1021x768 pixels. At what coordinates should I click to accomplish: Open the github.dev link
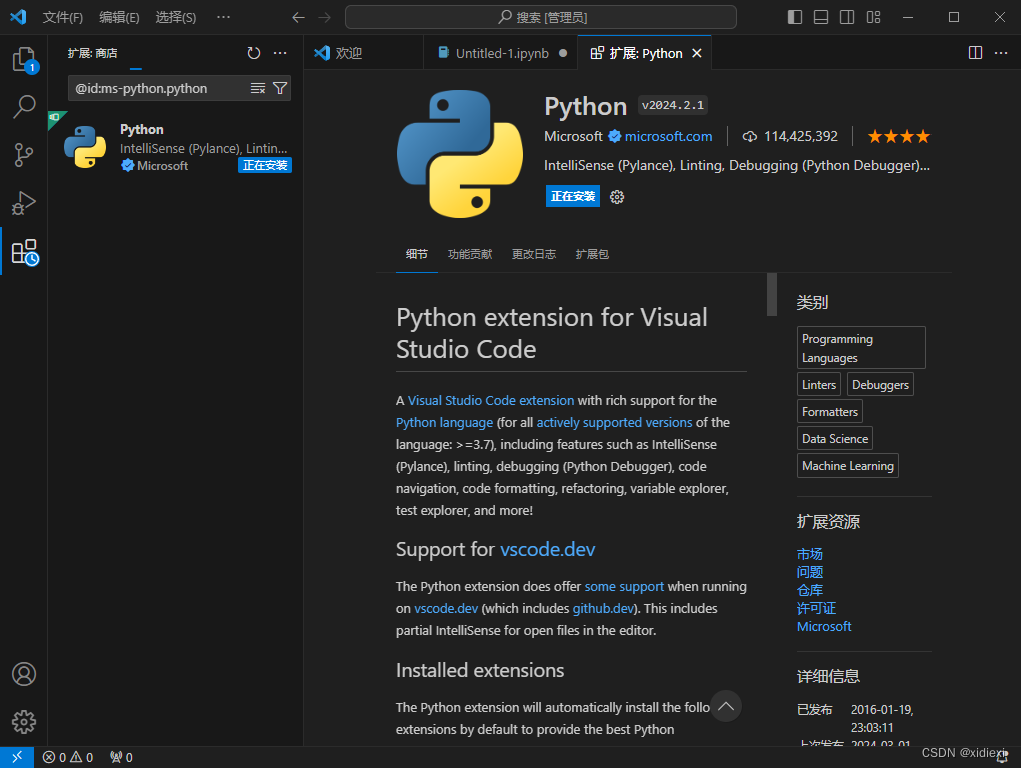pos(603,608)
